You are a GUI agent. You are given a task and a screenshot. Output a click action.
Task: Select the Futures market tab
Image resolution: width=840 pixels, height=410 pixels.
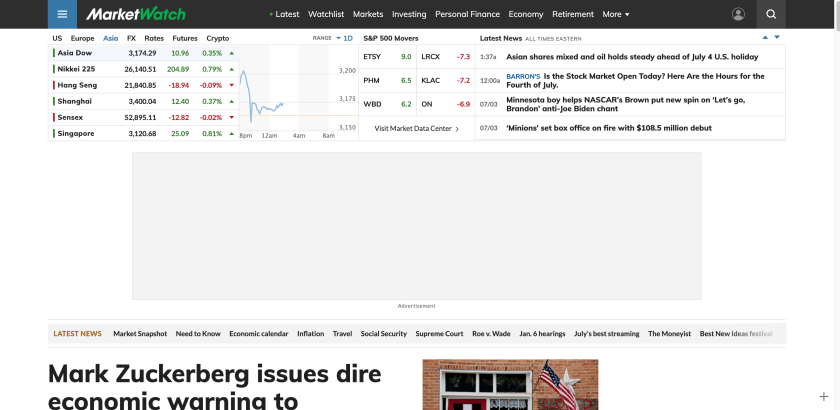[x=185, y=38]
